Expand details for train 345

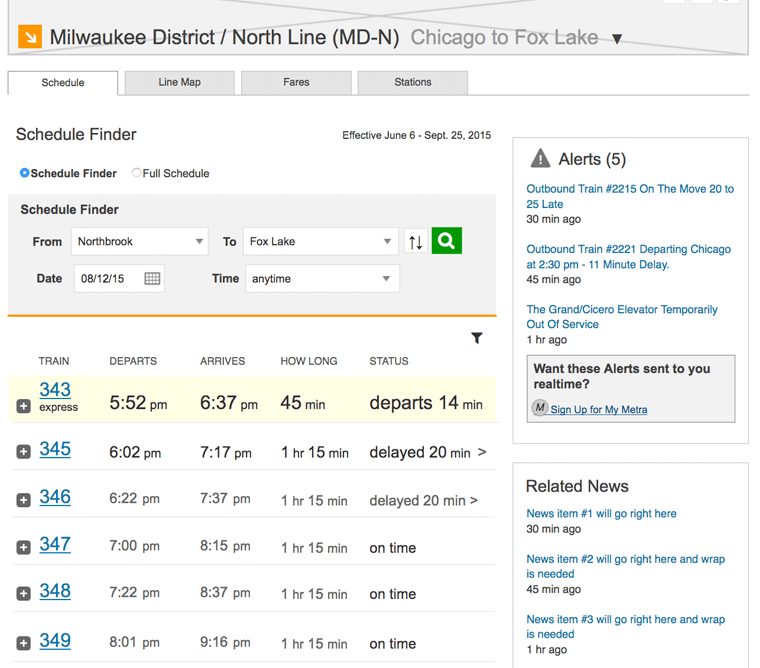click(23, 452)
